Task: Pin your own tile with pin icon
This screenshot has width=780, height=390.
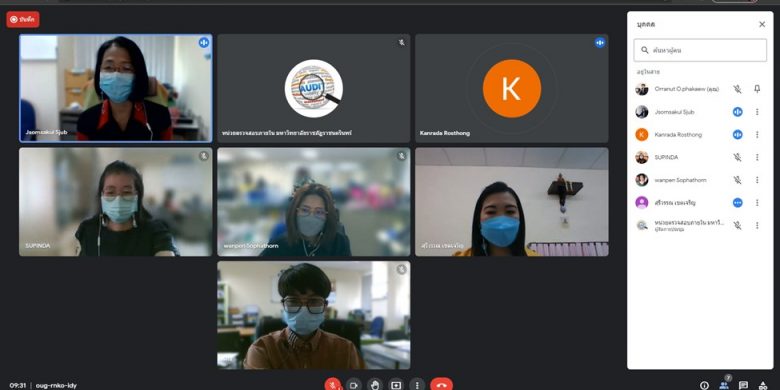Action: click(757, 89)
